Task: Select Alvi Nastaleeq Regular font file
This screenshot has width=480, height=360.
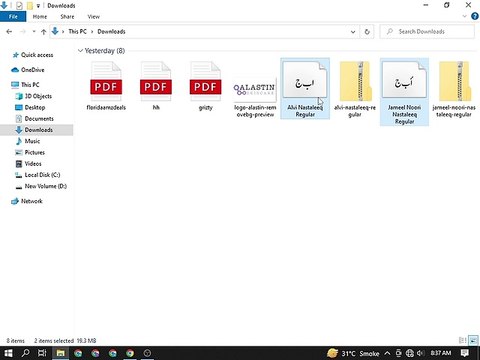Action: tap(305, 89)
